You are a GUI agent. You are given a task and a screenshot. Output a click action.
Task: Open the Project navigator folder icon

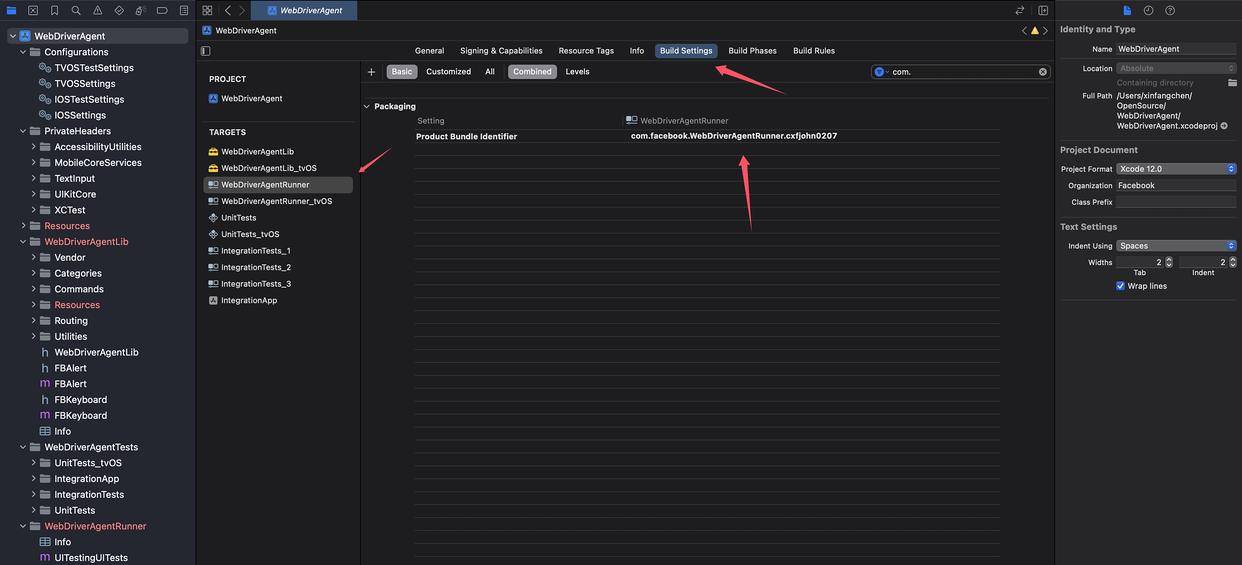coord(12,10)
